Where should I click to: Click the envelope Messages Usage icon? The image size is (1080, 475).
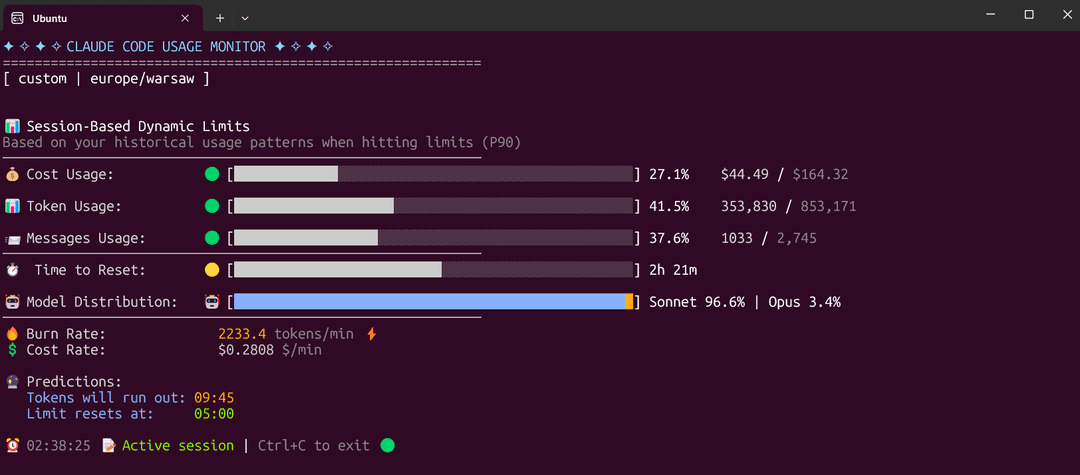(x=12, y=238)
